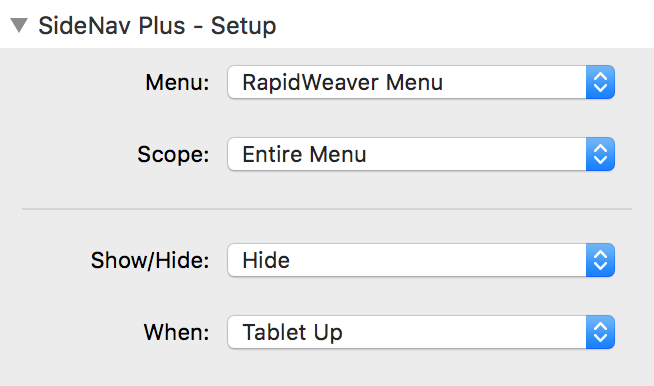
Task: Click the 'Entire Menu' value text
Action: pyautogui.click(x=304, y=154)
